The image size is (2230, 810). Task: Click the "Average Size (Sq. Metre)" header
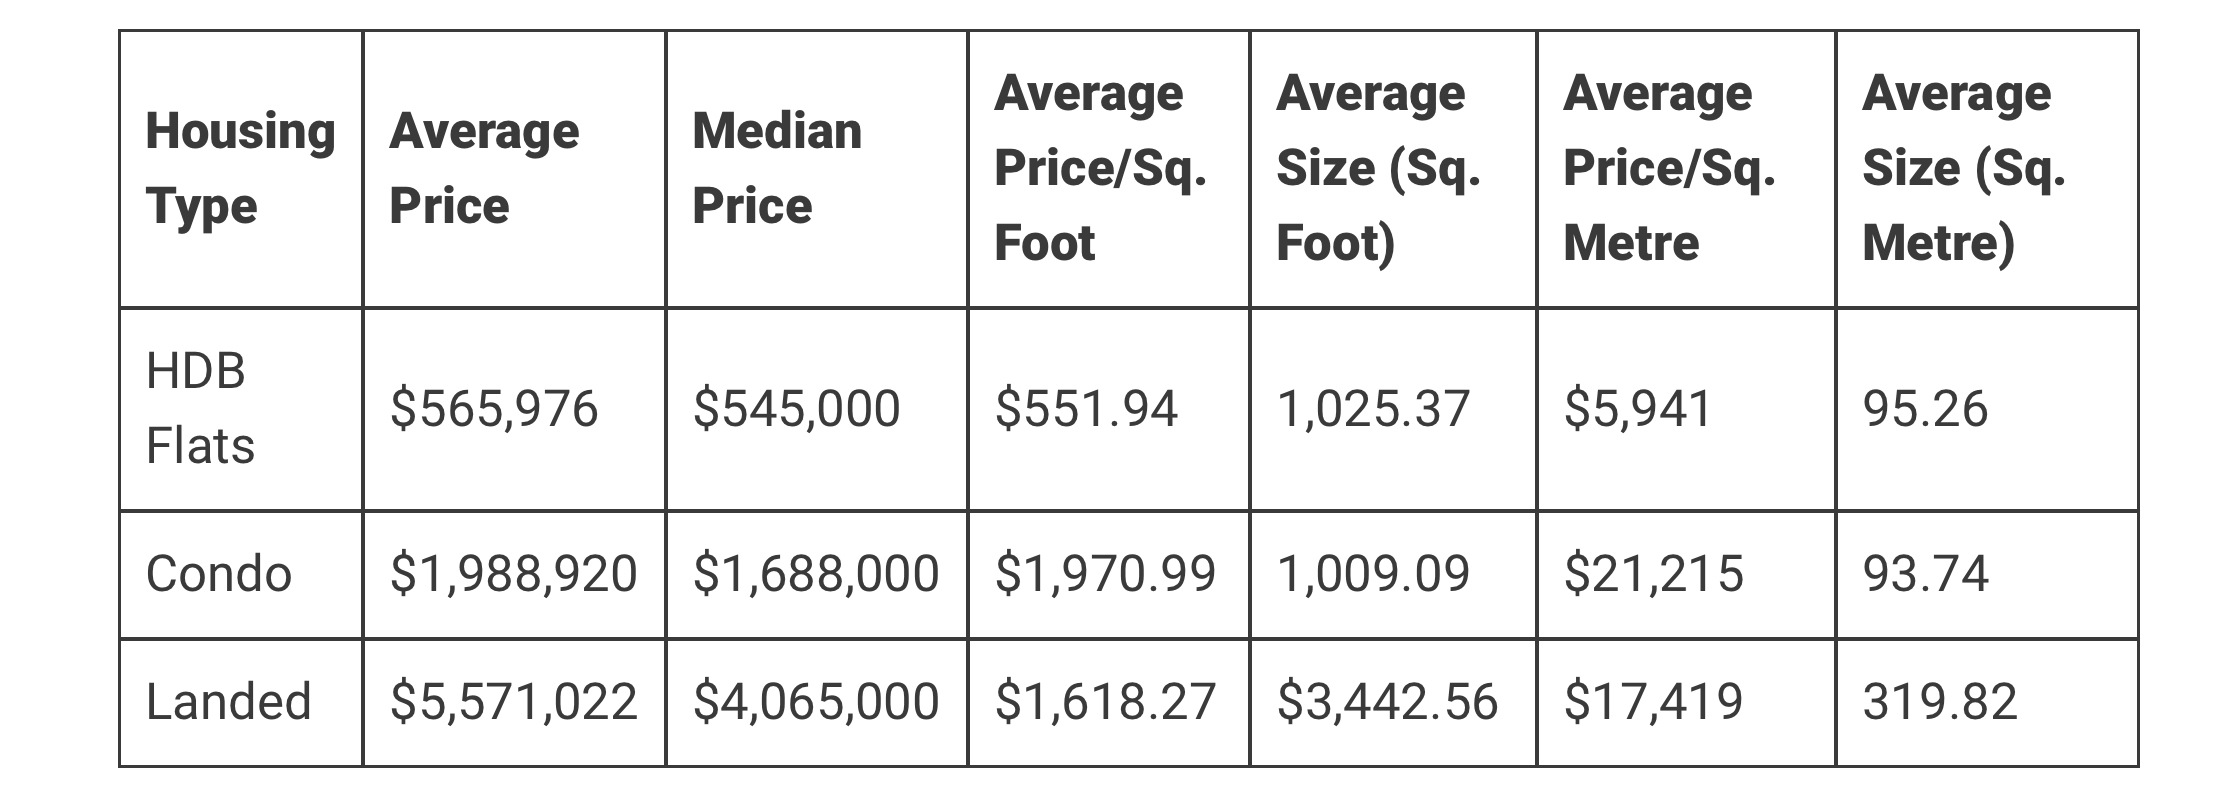pyautogui.click(x=1963, y=168)
